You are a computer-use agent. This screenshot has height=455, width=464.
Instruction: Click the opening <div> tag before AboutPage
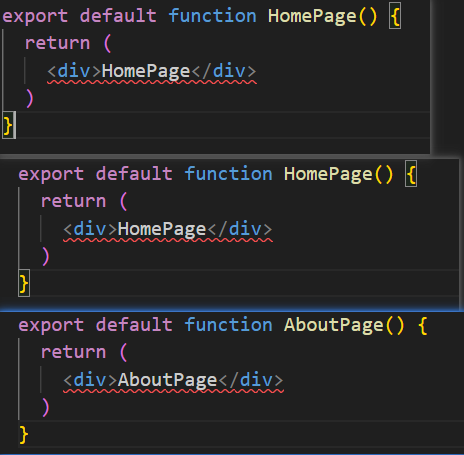point(90,380)
